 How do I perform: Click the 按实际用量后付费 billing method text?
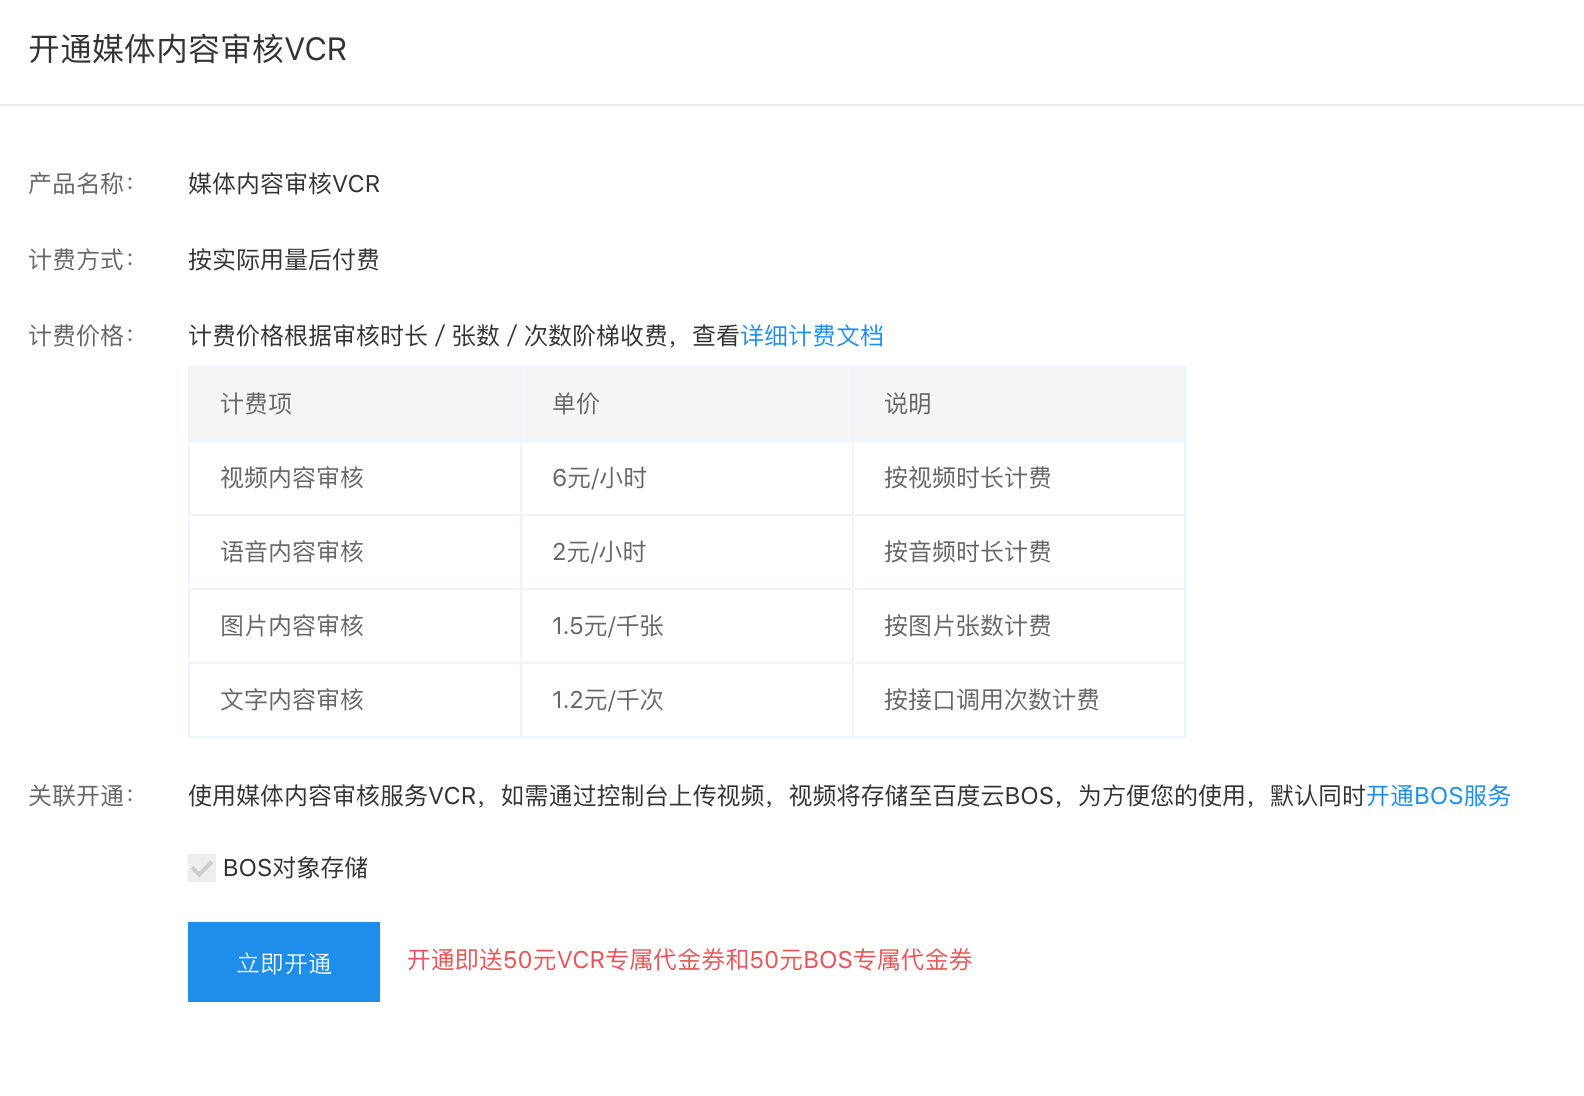284,260
